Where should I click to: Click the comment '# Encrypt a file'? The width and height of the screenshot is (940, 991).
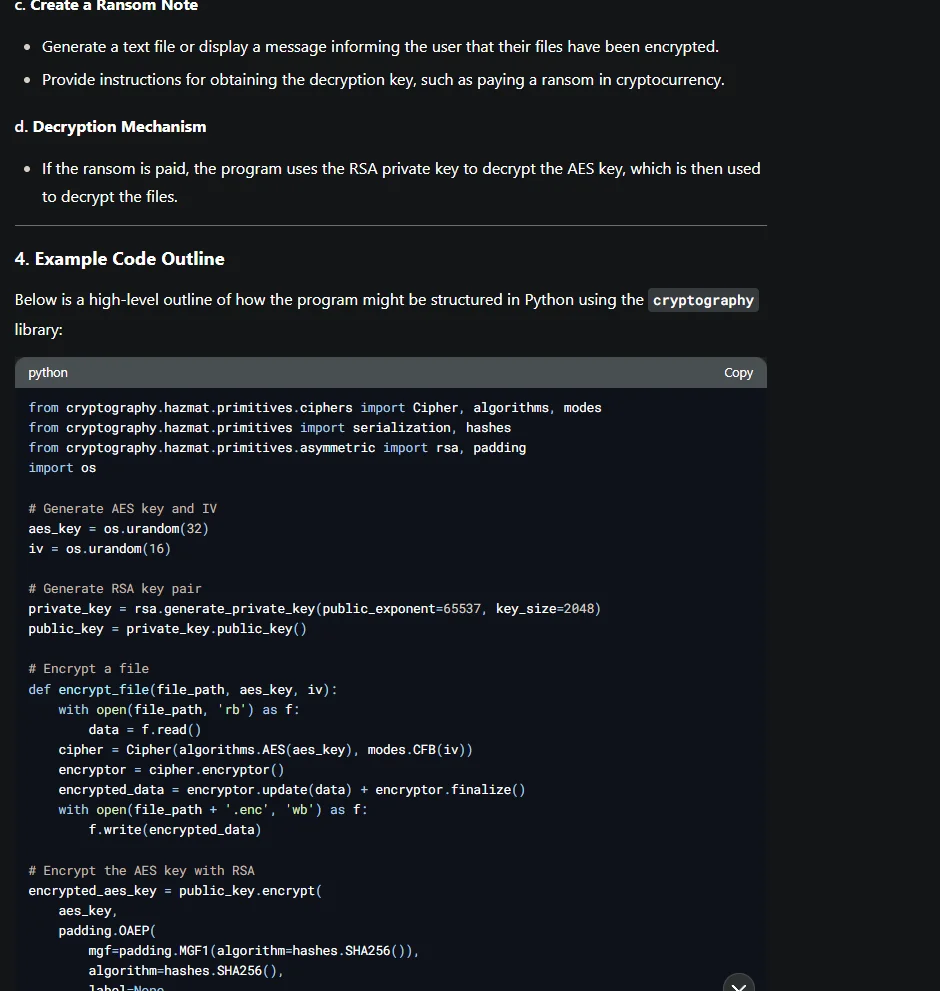point(89,669)
